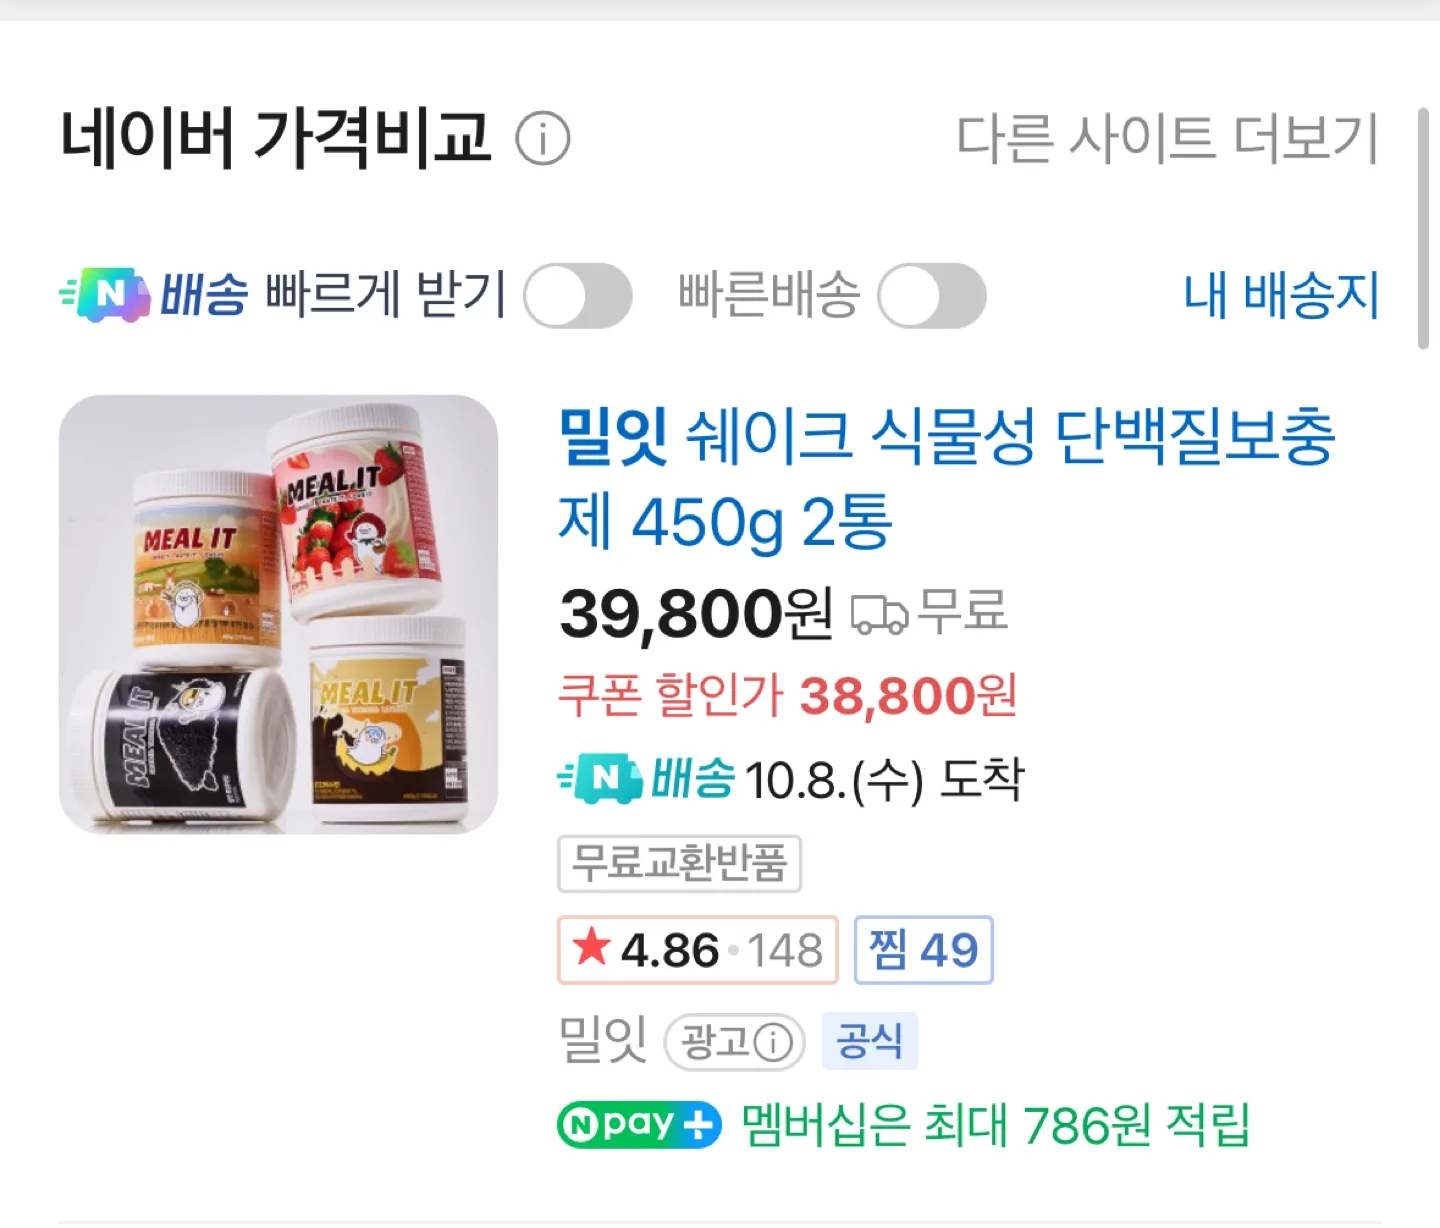
Task: Click the 4.86 · 148 review rating box
Action: point(697,950)
